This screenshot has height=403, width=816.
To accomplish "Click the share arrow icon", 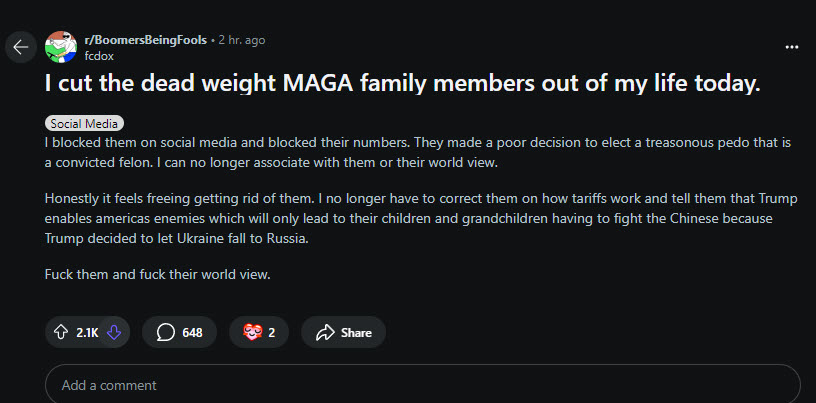I will pos(324,333).
